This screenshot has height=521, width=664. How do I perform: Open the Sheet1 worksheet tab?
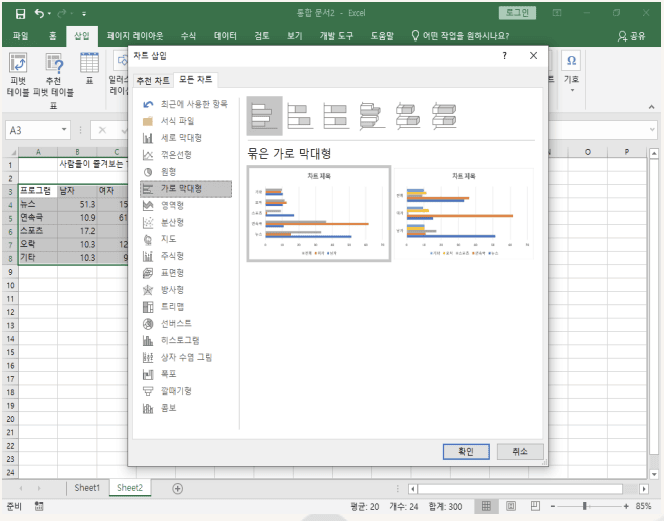(x=87, y=488)
